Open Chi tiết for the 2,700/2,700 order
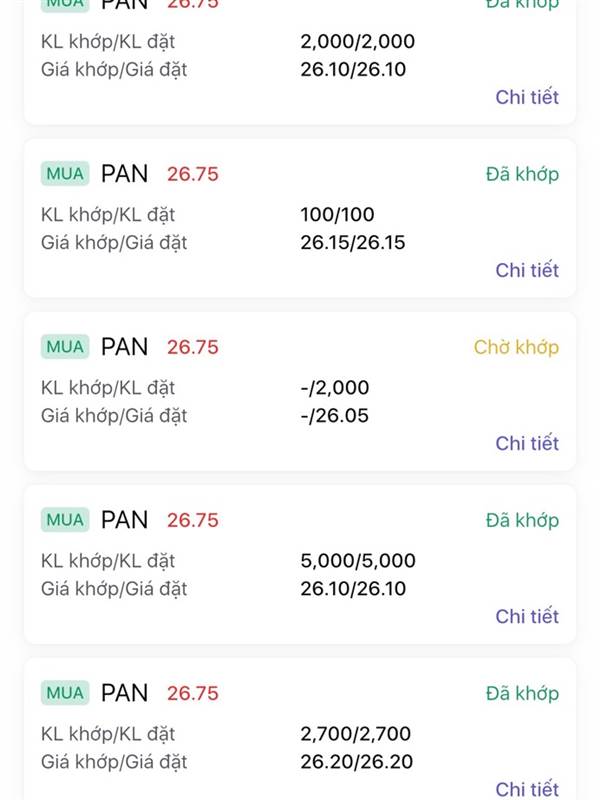 coord(527,788)
